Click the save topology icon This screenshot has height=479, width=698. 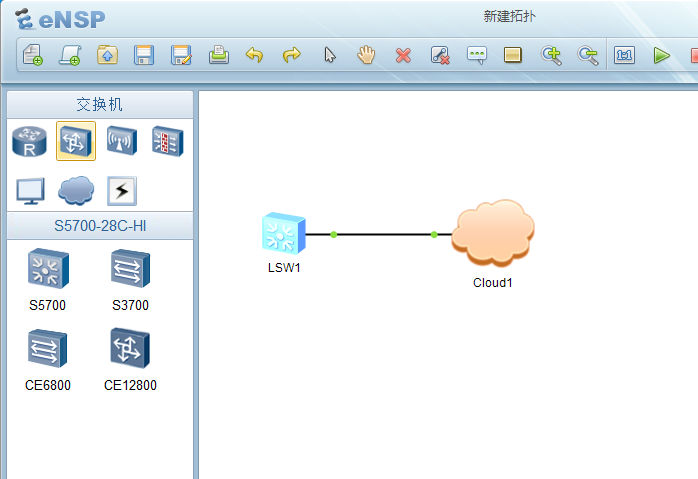click(x=144, y=55)
